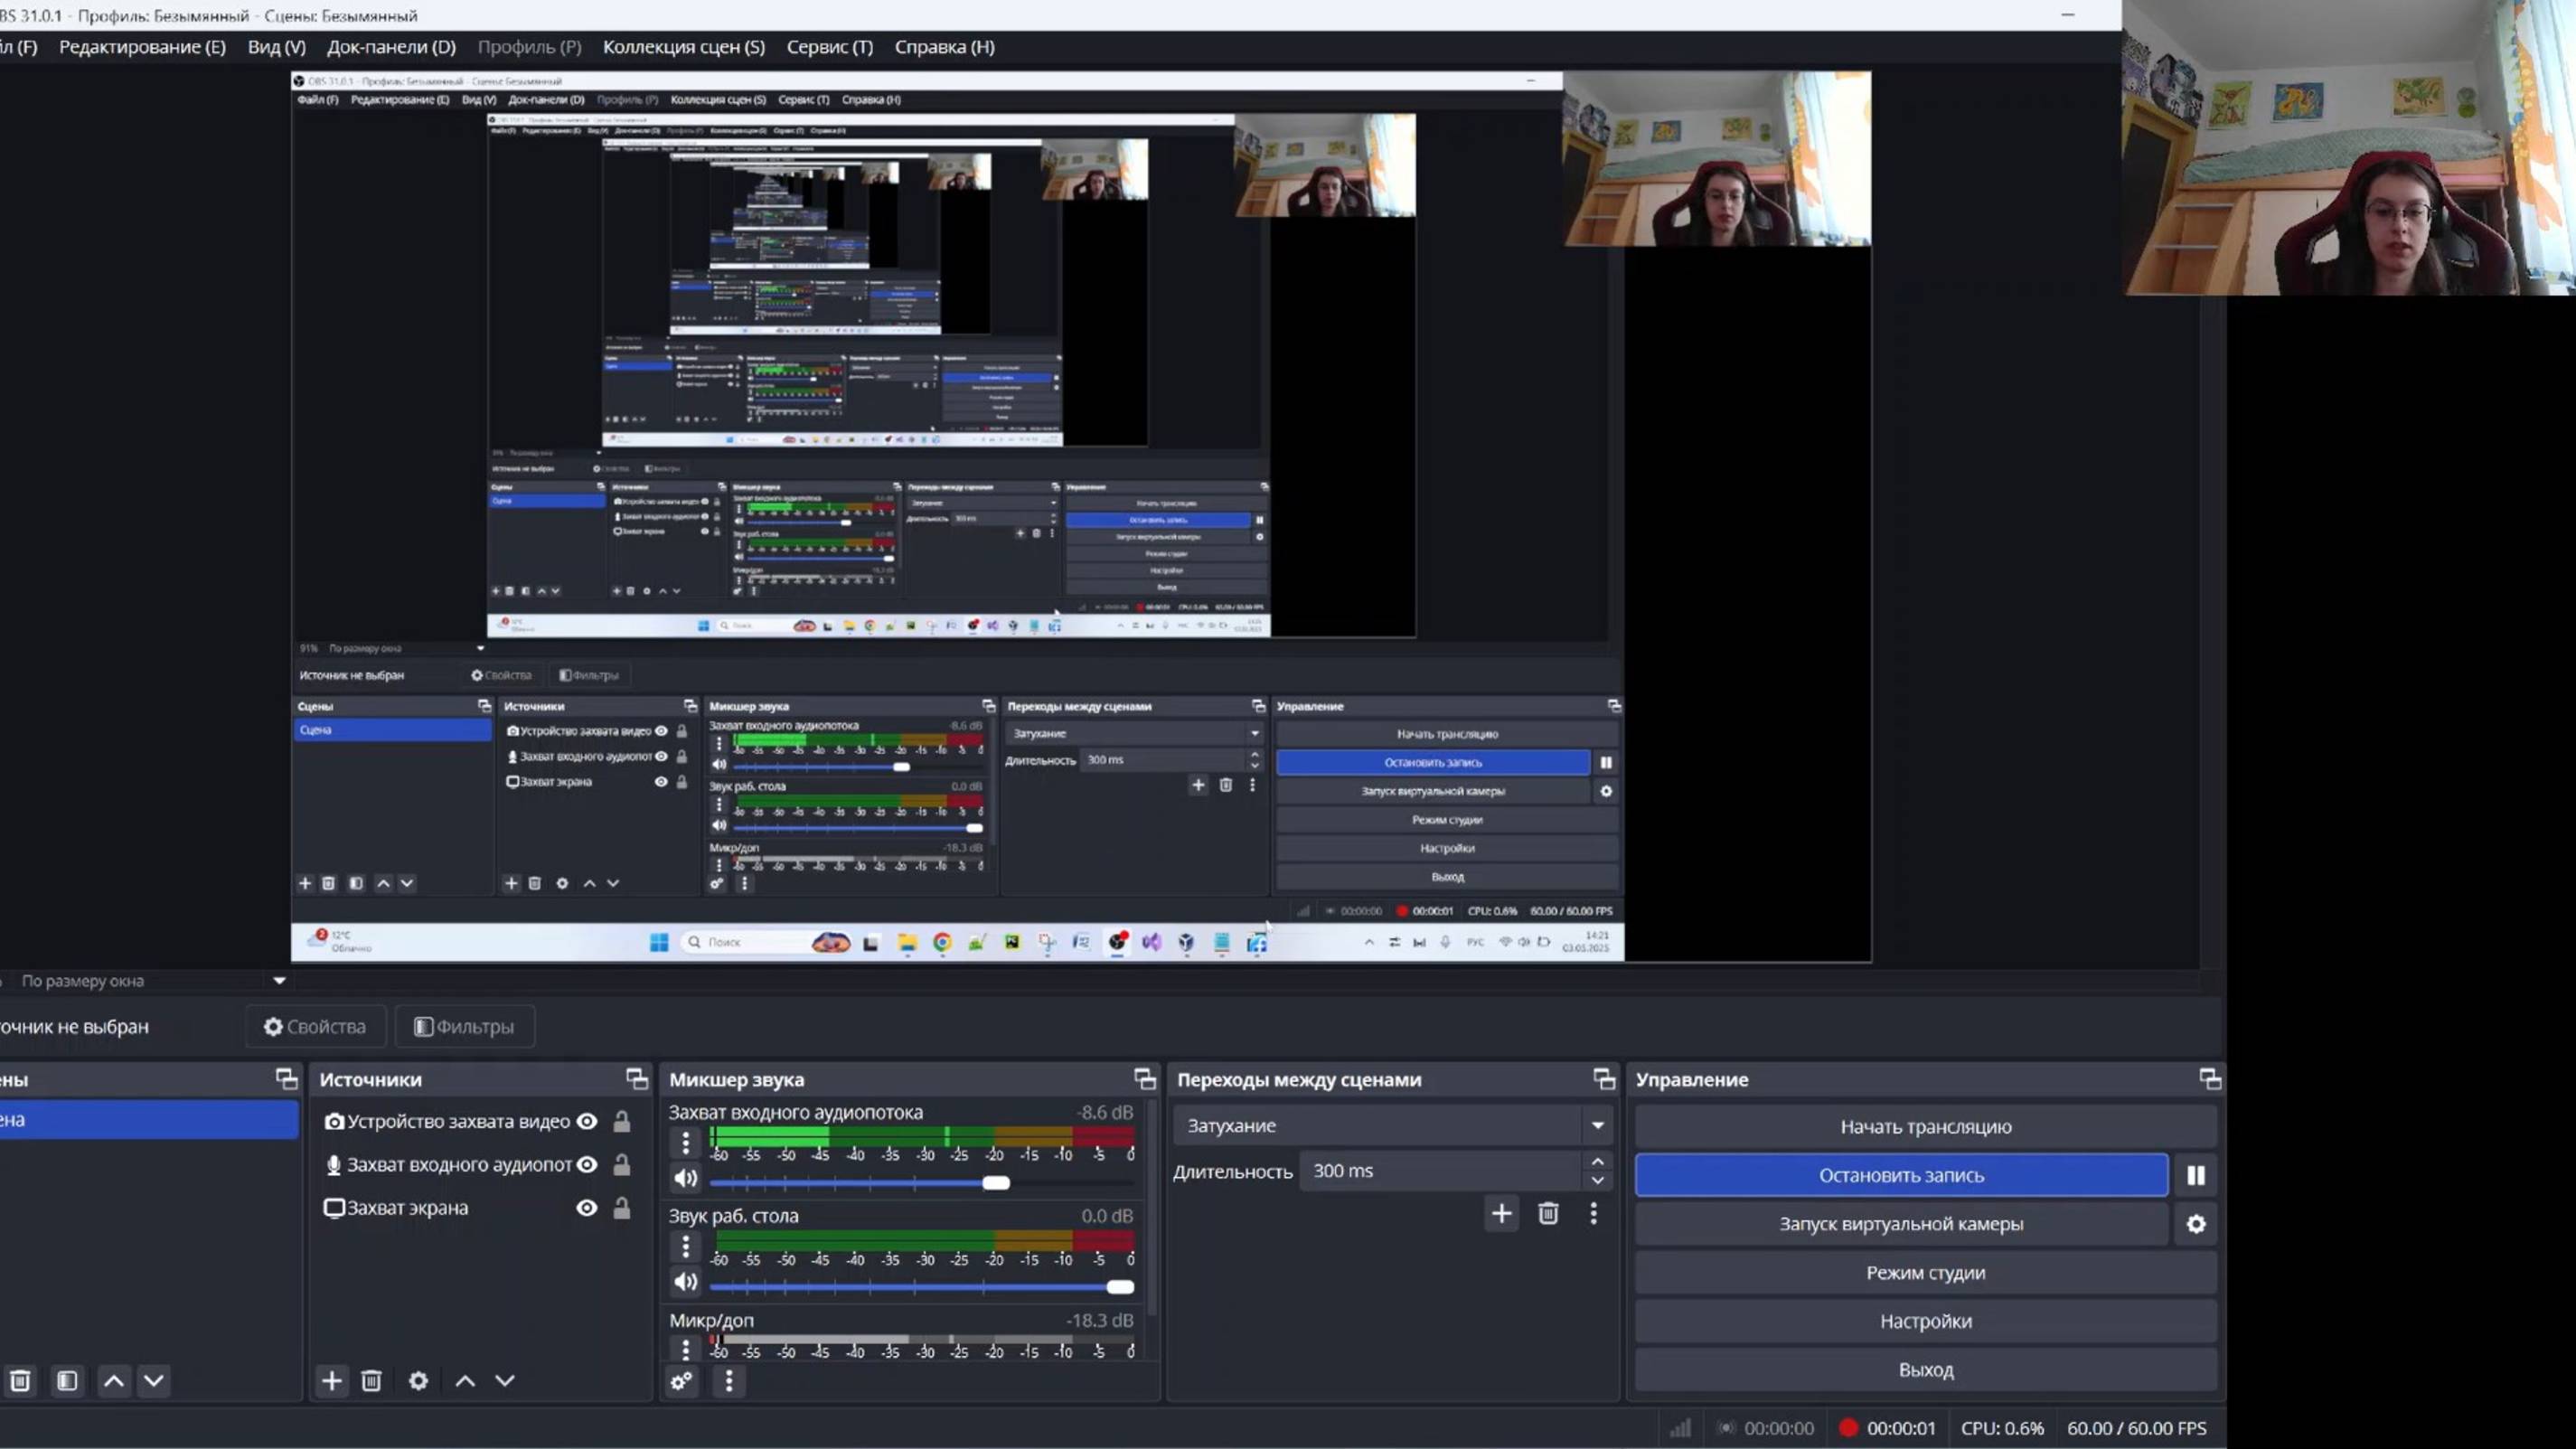The image size is (2576, 1449).
Task: Mute the Звук раб. стола speaker icon
Action: (685, 1282)
